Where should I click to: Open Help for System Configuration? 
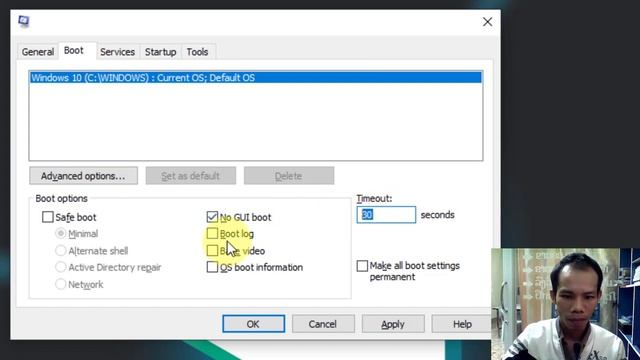point(462,324)
